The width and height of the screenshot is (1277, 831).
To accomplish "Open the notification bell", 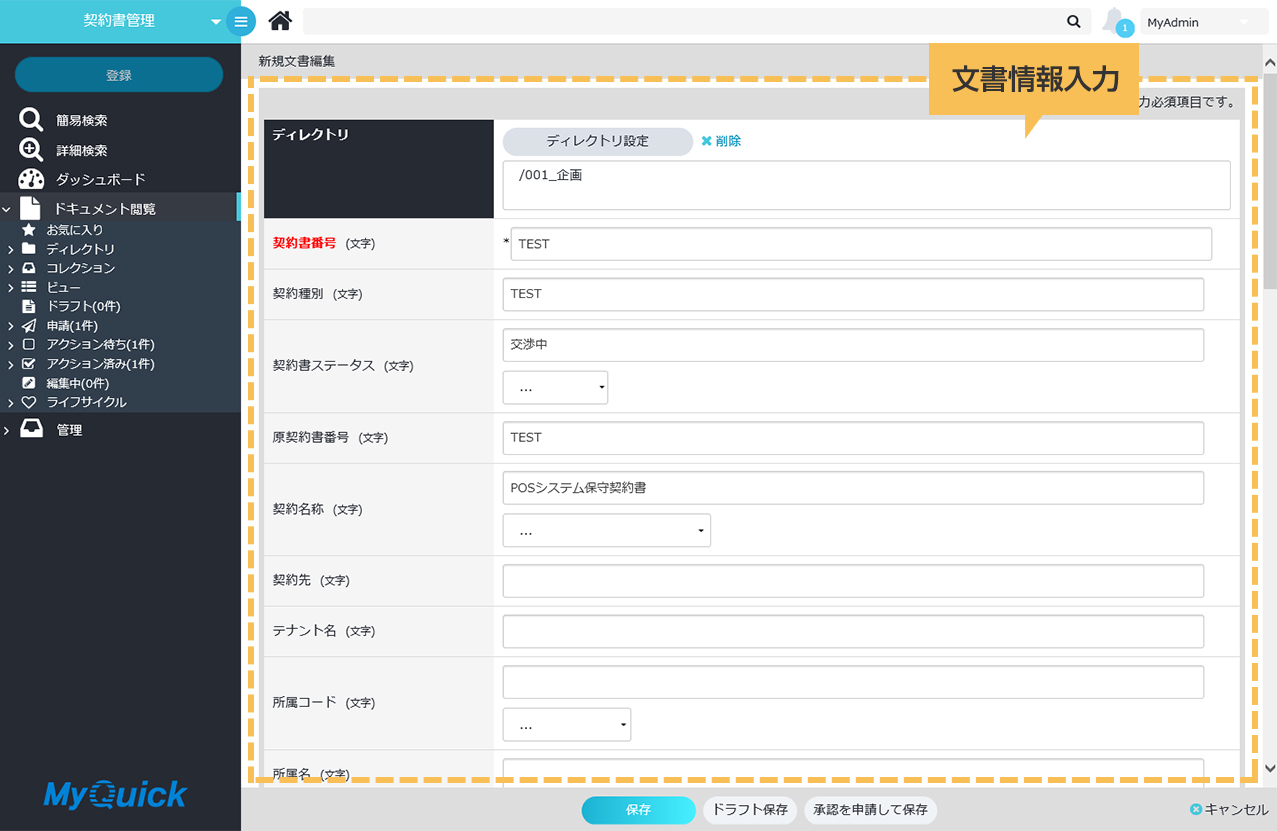I will pyautogui.click(x=1114, y=21).
